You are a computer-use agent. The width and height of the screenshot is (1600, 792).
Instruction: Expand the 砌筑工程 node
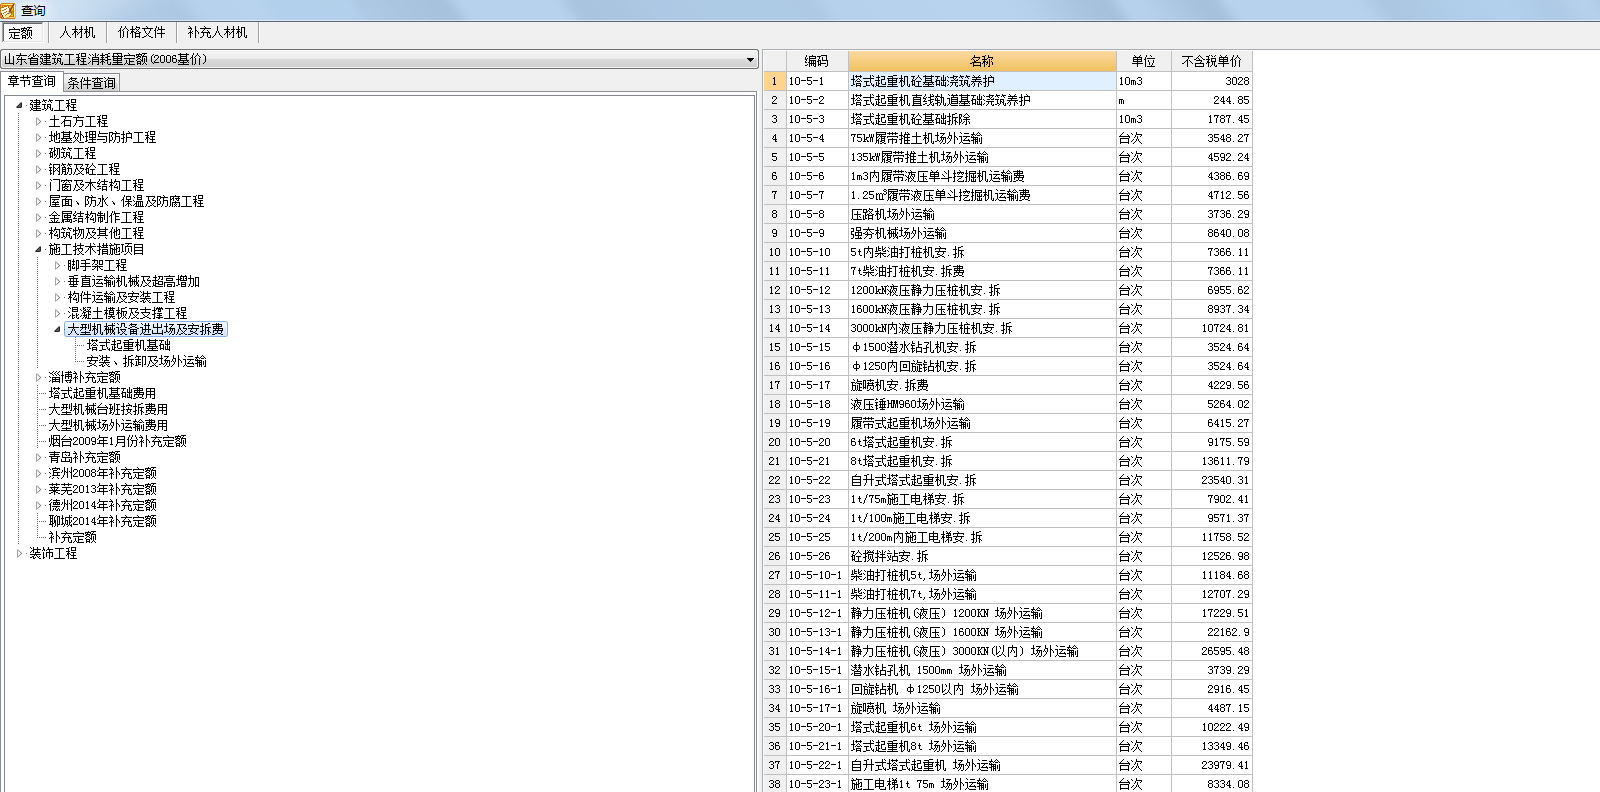(x=39, y=153)
